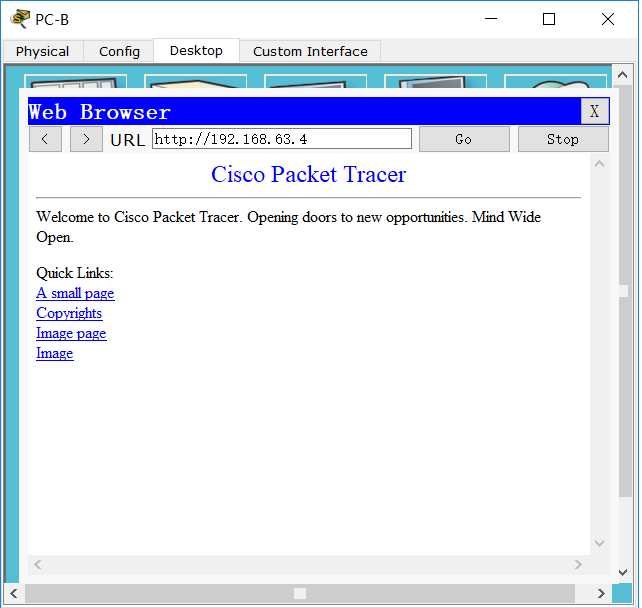642x608 pixels.
Task: Open the 'A small page' link
Action: [75, 293]
